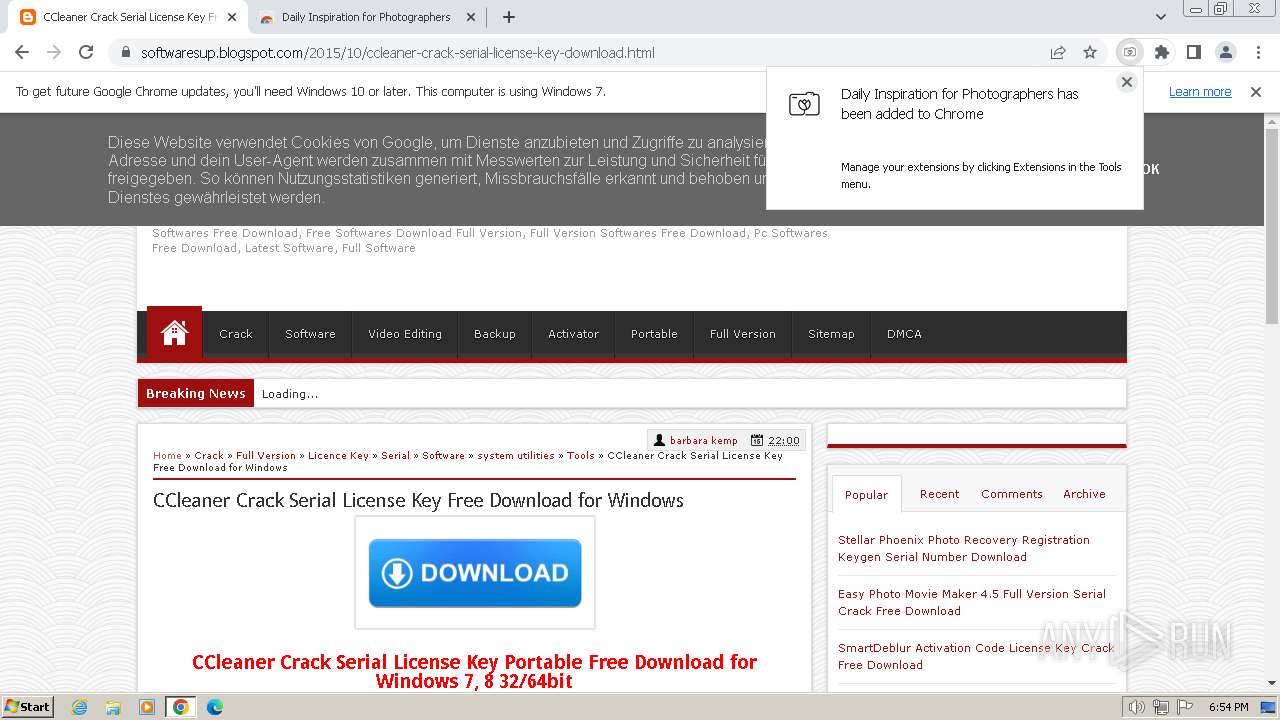Open the Extensions puzzle icon
1280x720 pixels.
(x=1162, y=52)
